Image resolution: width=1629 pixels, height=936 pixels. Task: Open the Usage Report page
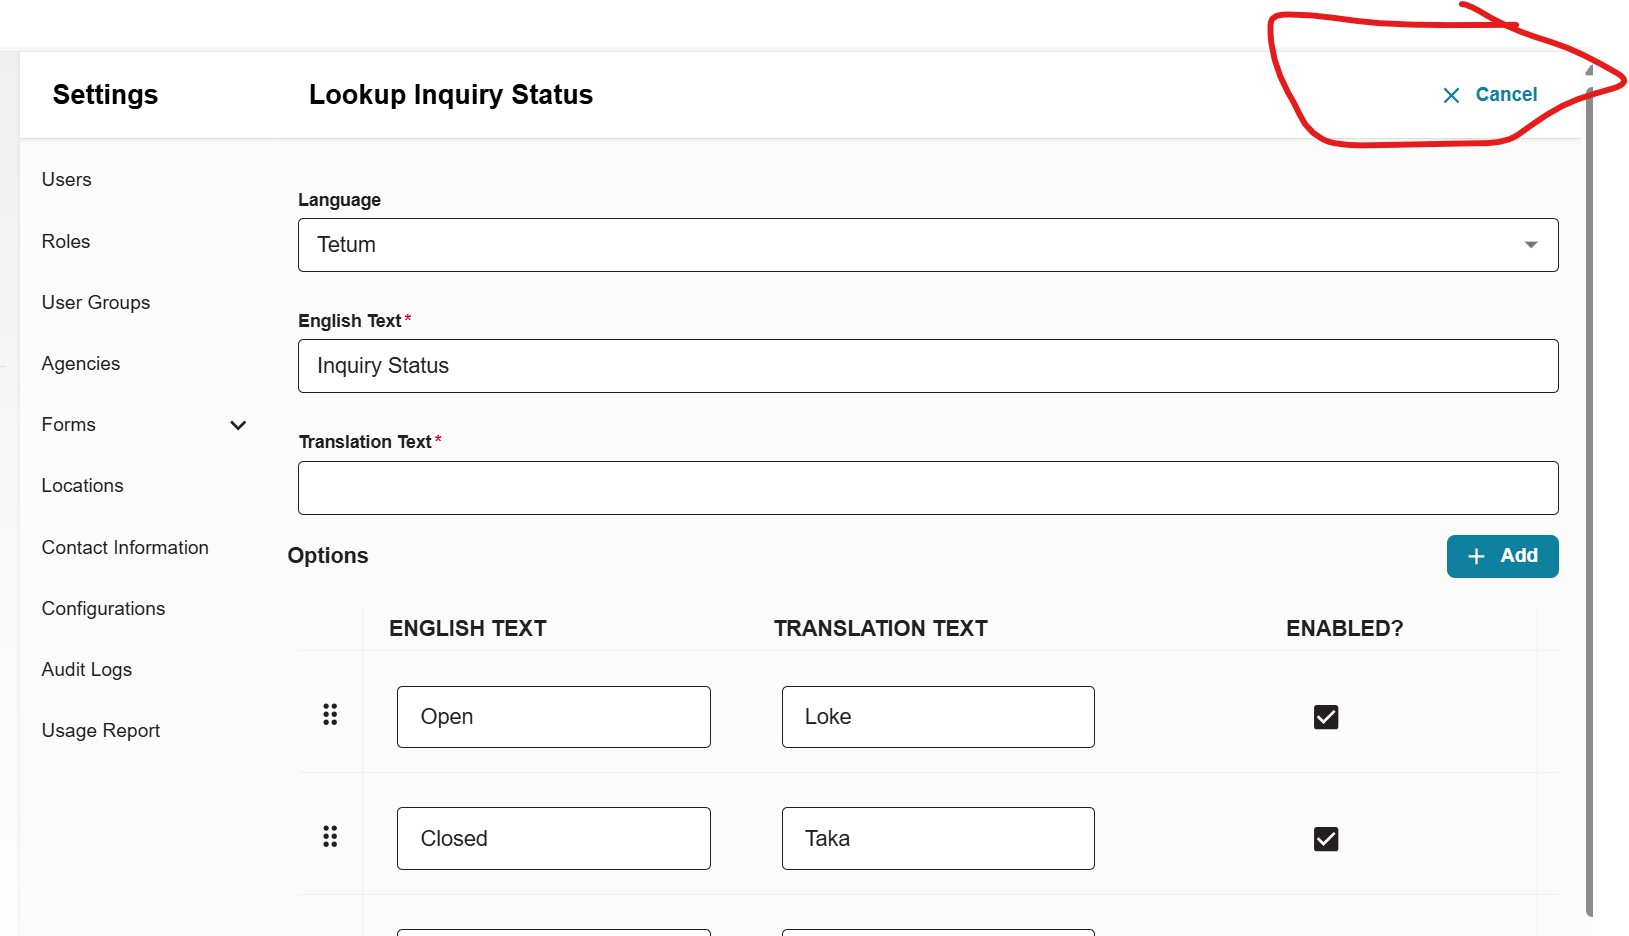click(101, 731)
